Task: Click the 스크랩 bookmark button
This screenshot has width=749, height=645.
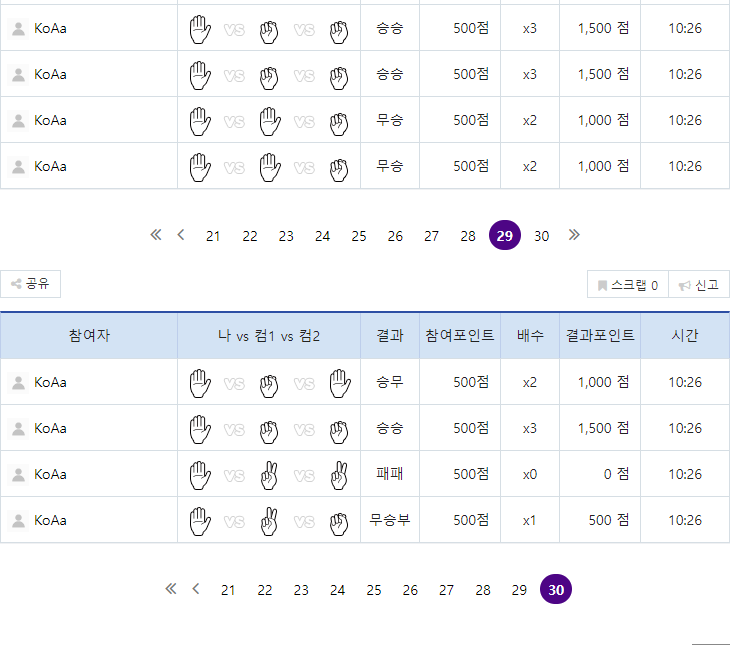Action: (x=627, y=285)
